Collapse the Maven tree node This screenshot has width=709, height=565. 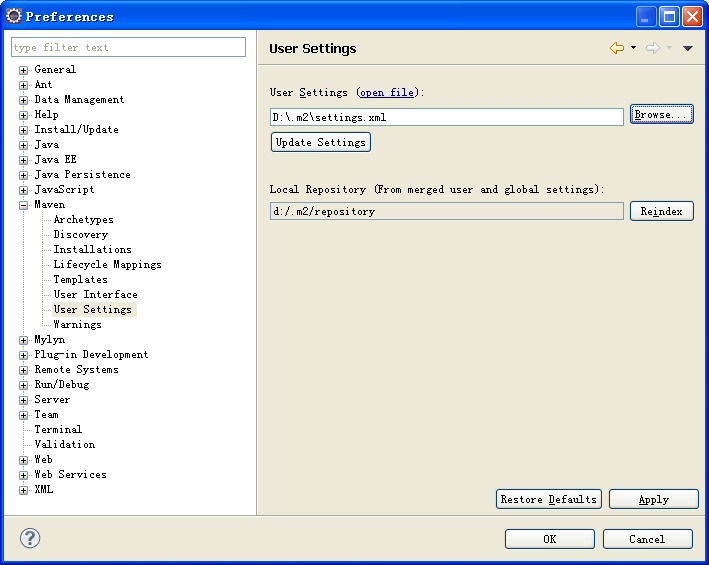pyautogui.click(x=24, y=205)
